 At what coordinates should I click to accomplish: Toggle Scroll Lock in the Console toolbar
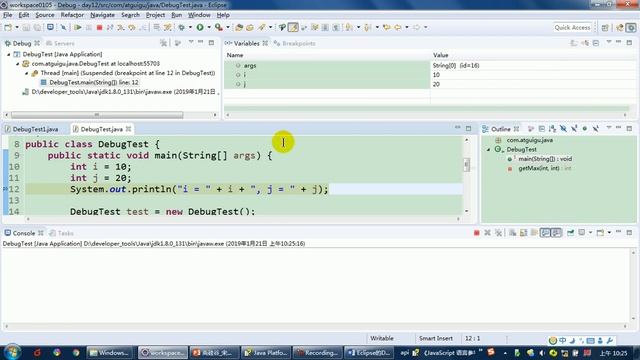coord(524,233)
